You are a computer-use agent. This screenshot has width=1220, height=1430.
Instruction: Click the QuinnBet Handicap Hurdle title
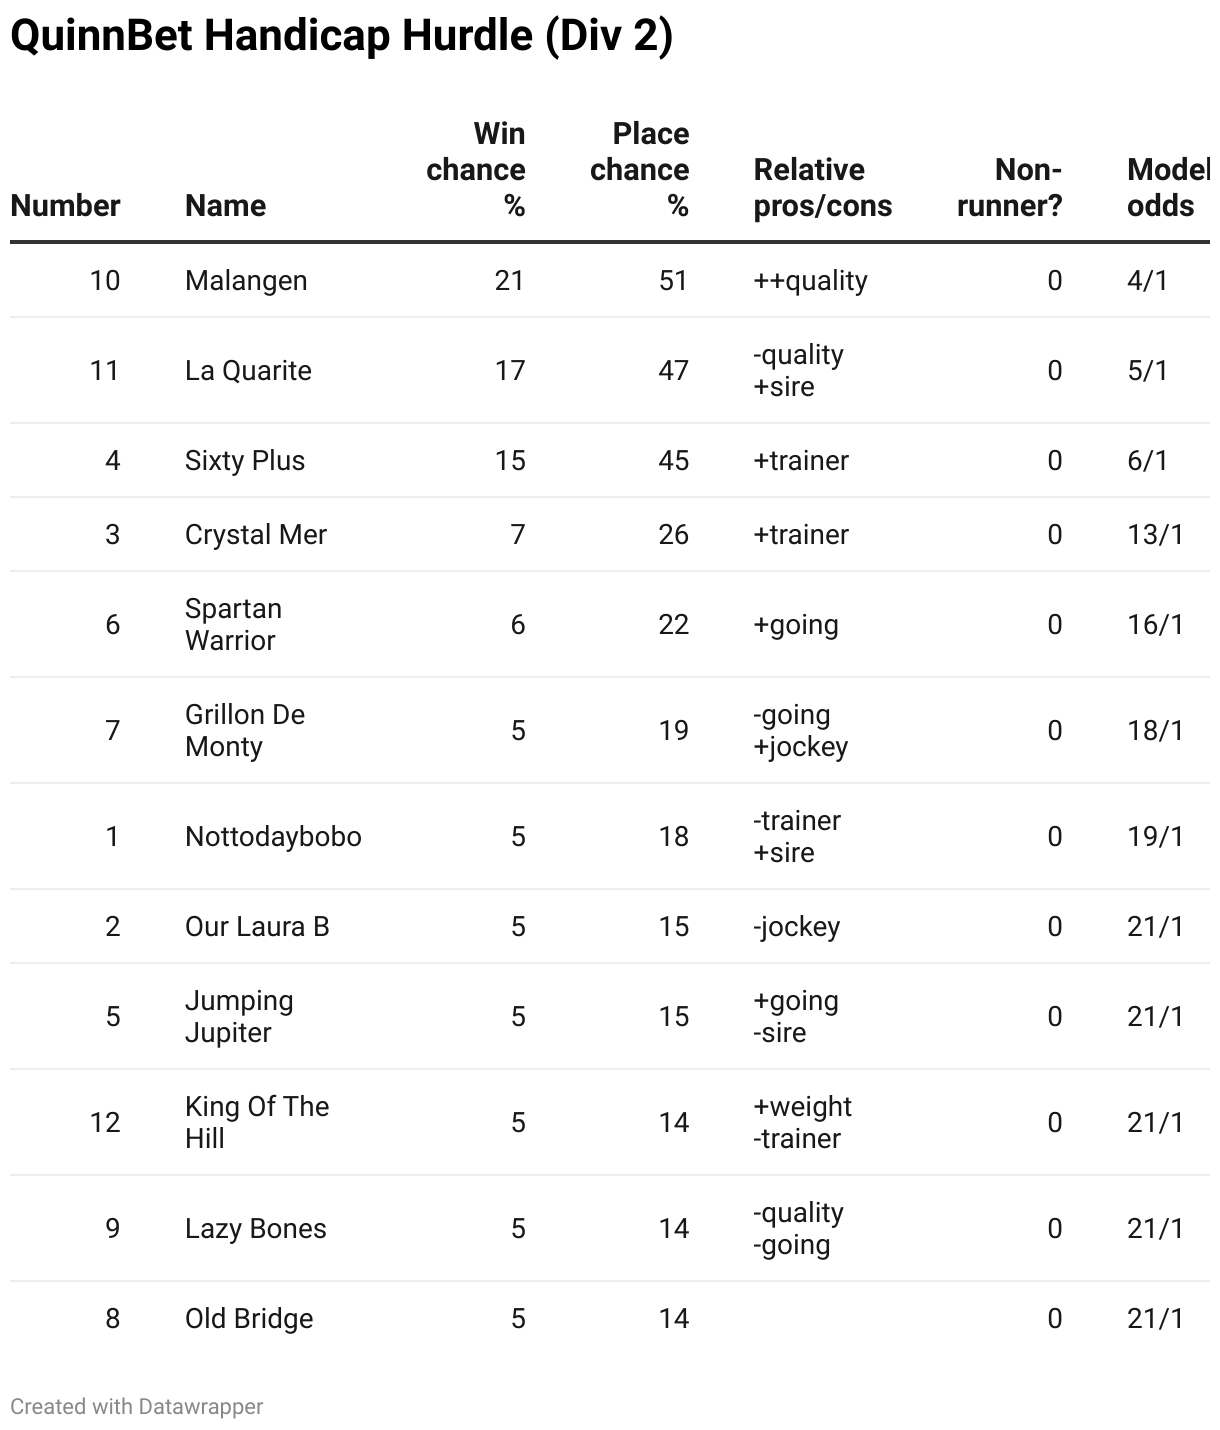click(341, 36)
